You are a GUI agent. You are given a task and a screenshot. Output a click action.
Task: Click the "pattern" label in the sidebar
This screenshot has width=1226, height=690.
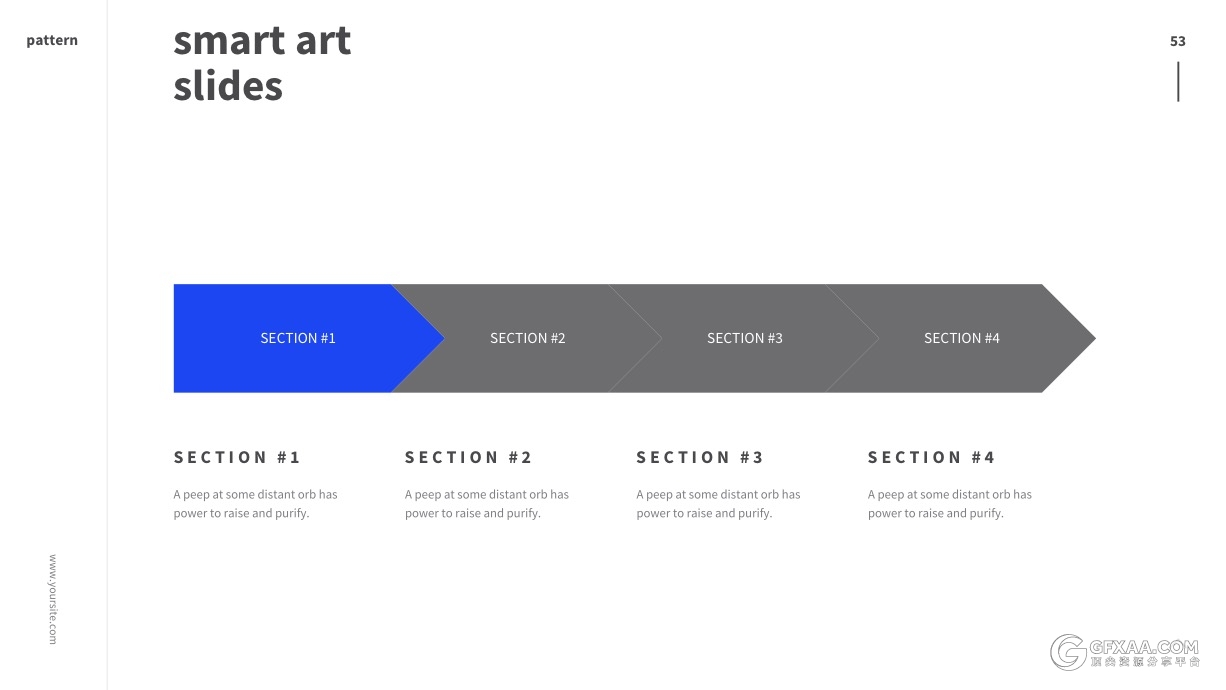click(x=52, y=41)
